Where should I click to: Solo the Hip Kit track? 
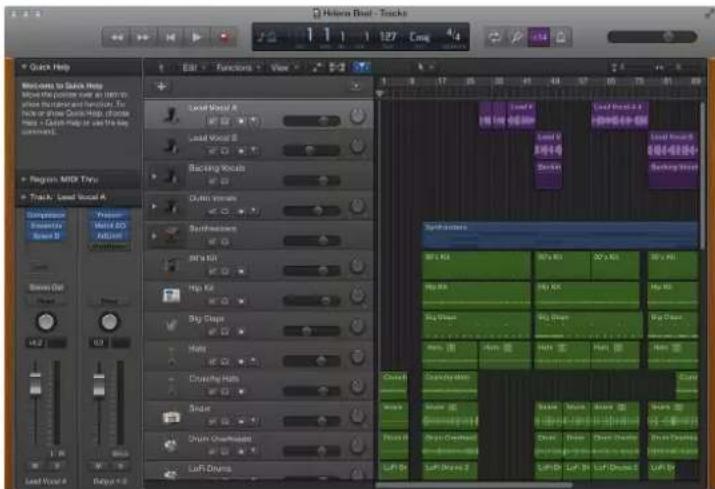(225, 302)
